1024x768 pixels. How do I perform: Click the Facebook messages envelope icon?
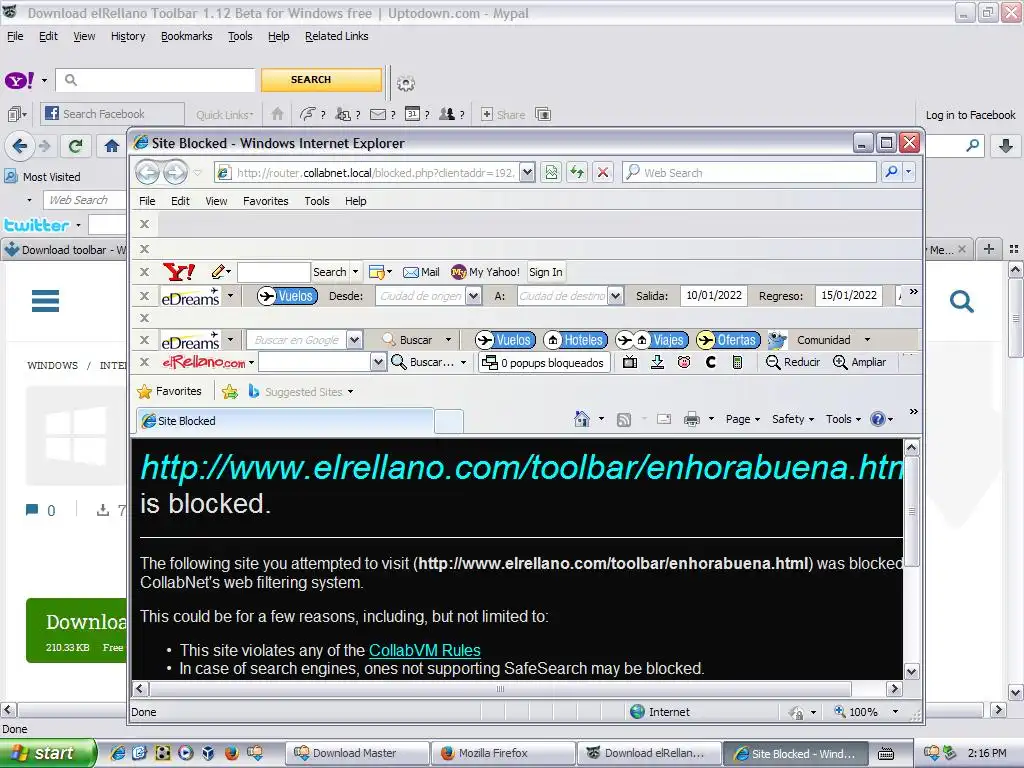tap(377, 114)
